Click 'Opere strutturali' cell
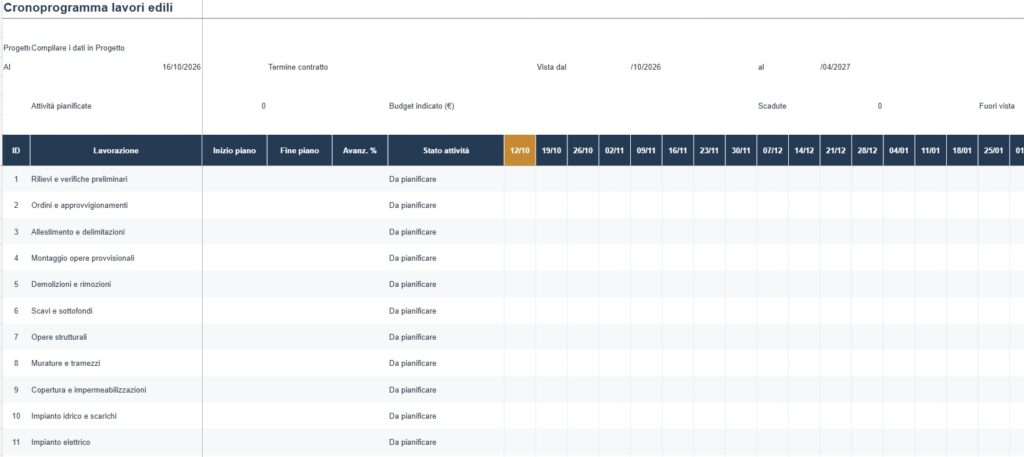This screenshot has height=457, width=1024. [x=116, y=337]
